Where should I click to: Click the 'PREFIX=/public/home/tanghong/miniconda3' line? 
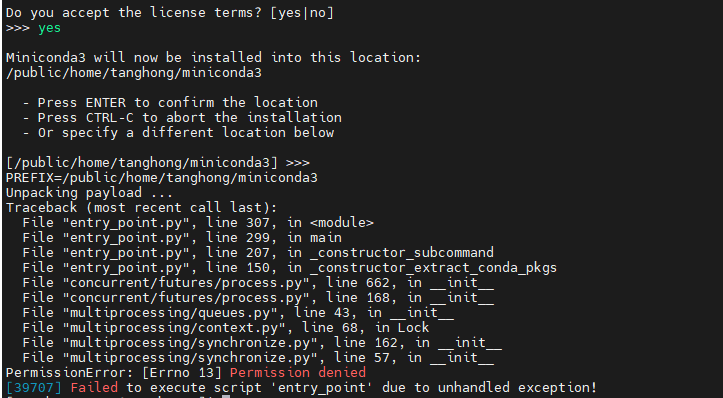(x=162, y=178)
